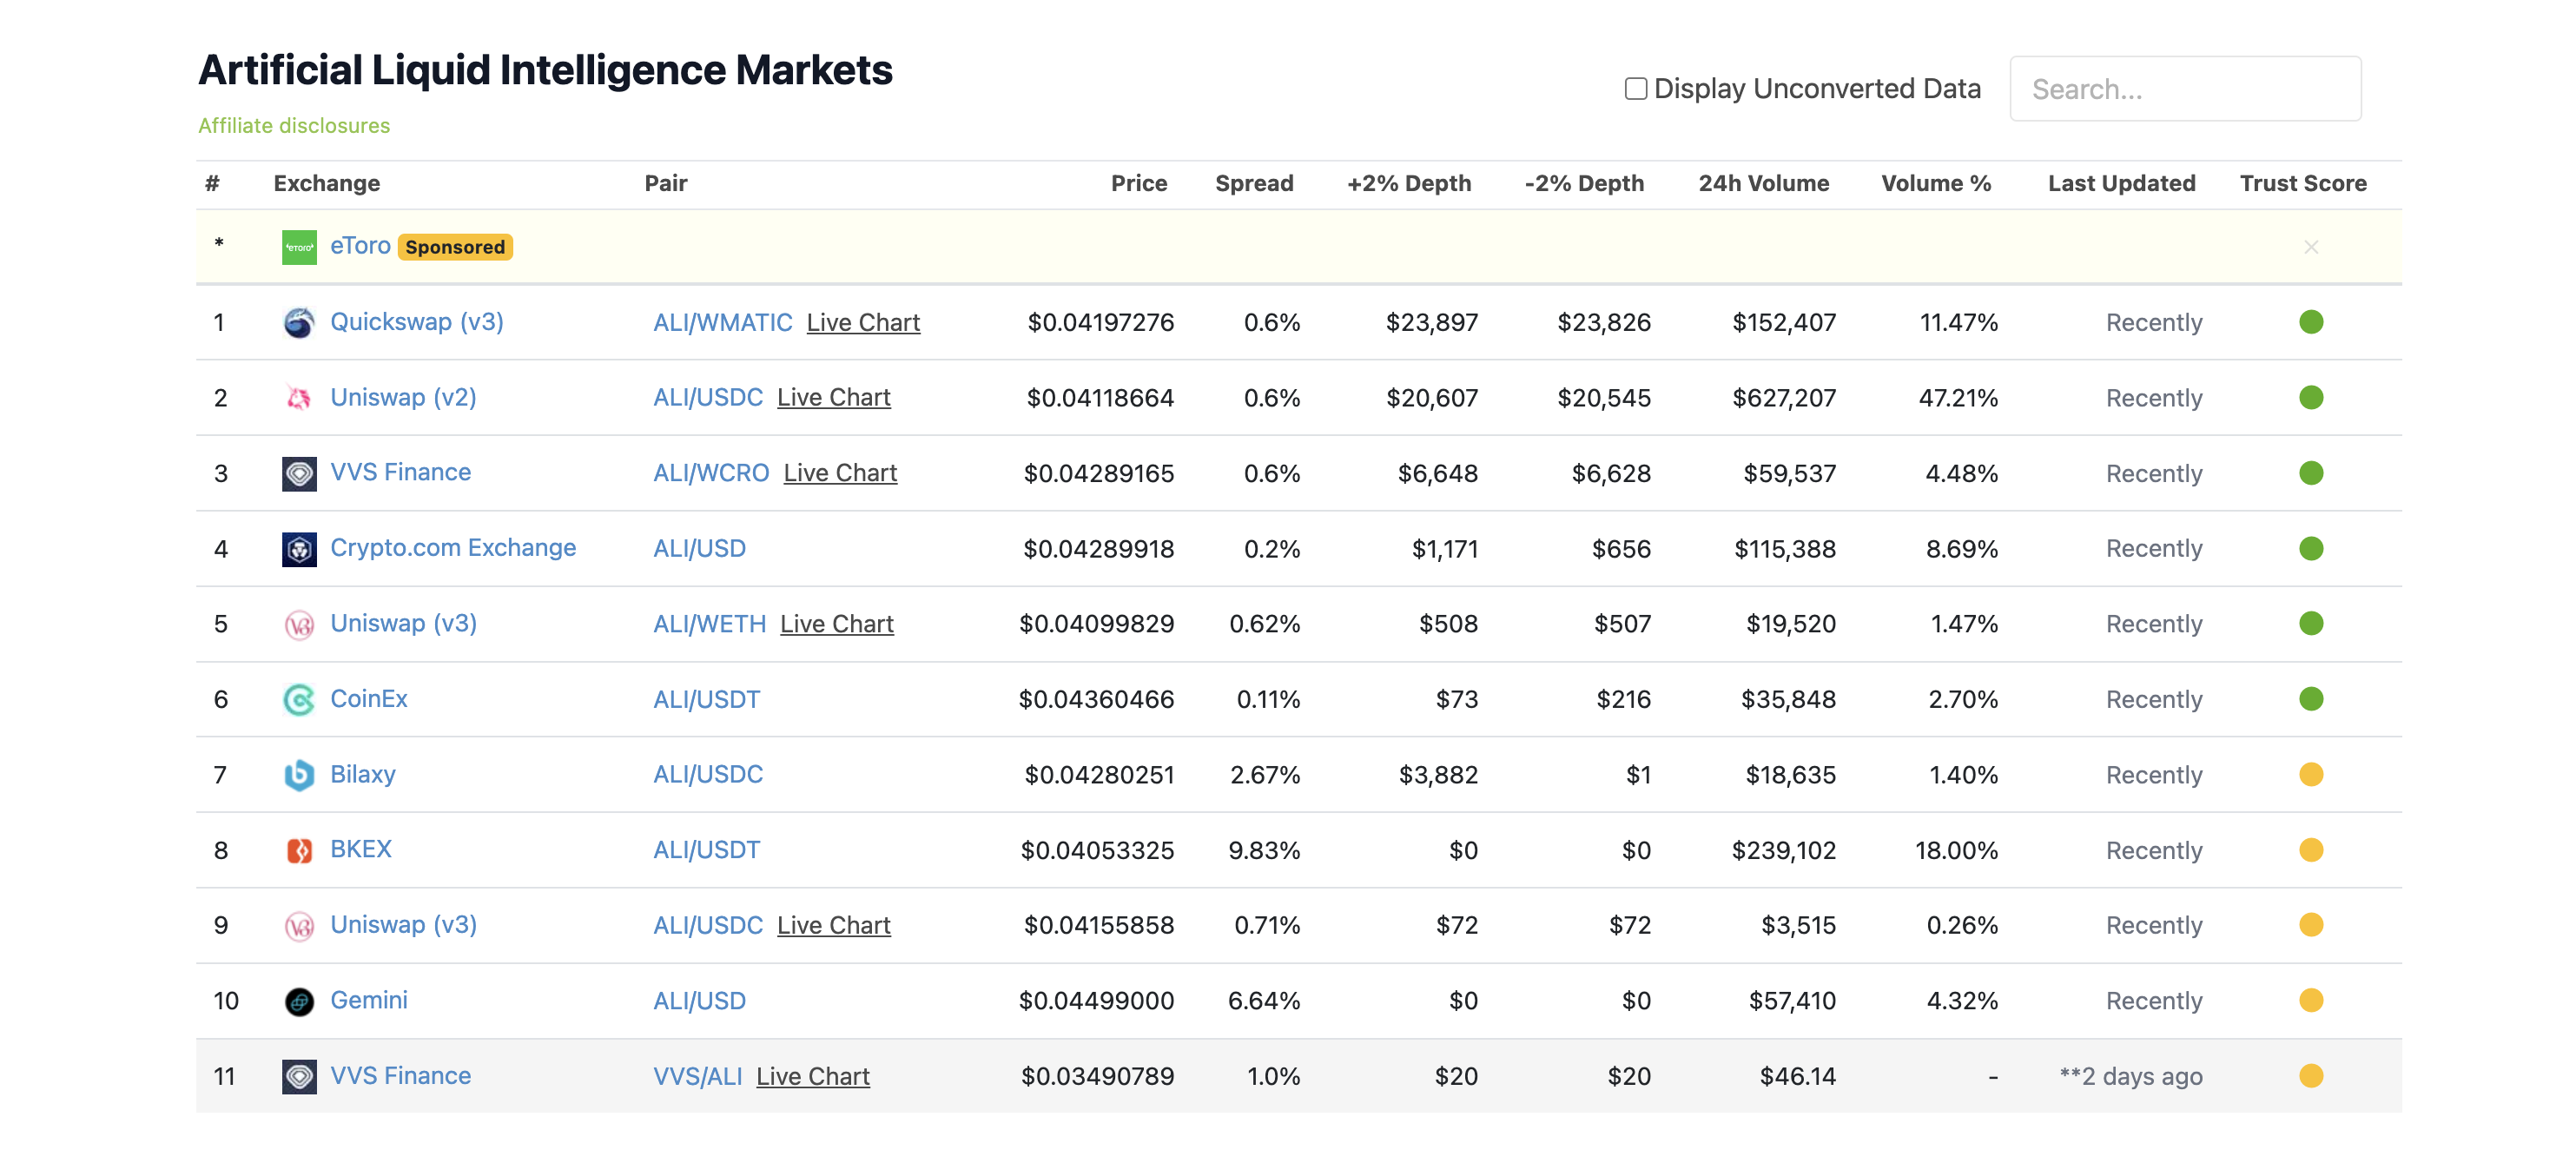Click yellow trust score dot for BKEX
This screenshot has width=2576, height=1150.
[2310, 850]
